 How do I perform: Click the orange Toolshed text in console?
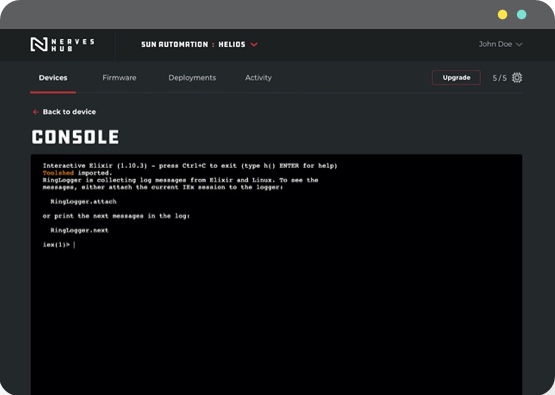point(58,173)
